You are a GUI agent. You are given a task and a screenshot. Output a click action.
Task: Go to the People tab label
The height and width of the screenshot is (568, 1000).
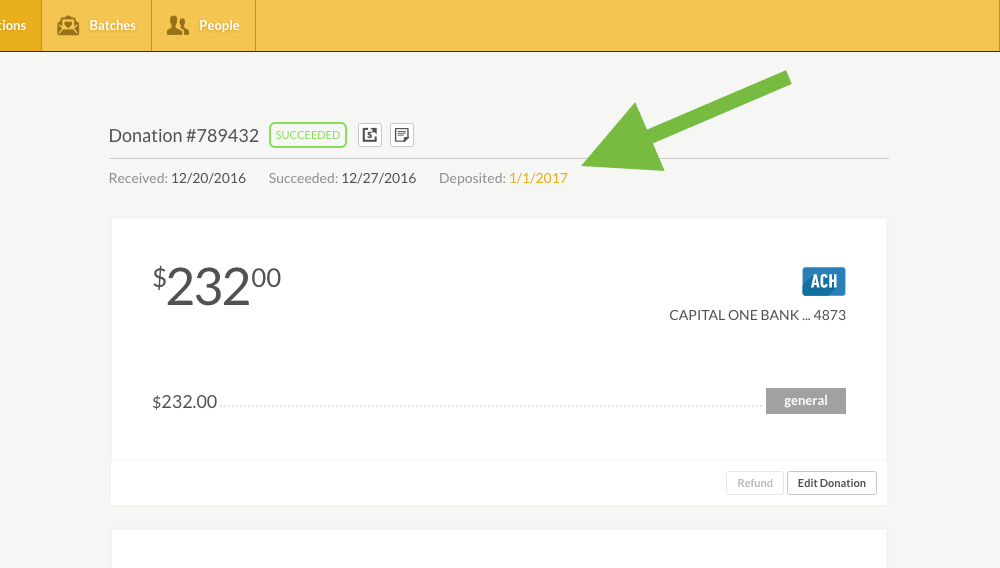click(219, 25)
